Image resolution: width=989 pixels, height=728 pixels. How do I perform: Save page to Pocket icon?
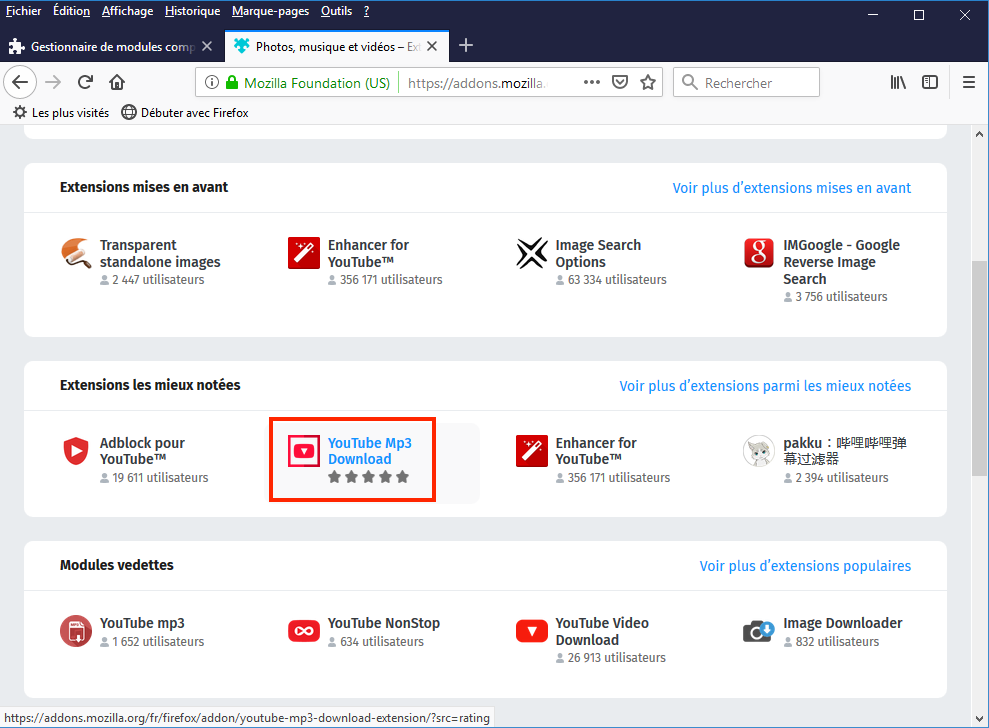[x=620, y=83]
